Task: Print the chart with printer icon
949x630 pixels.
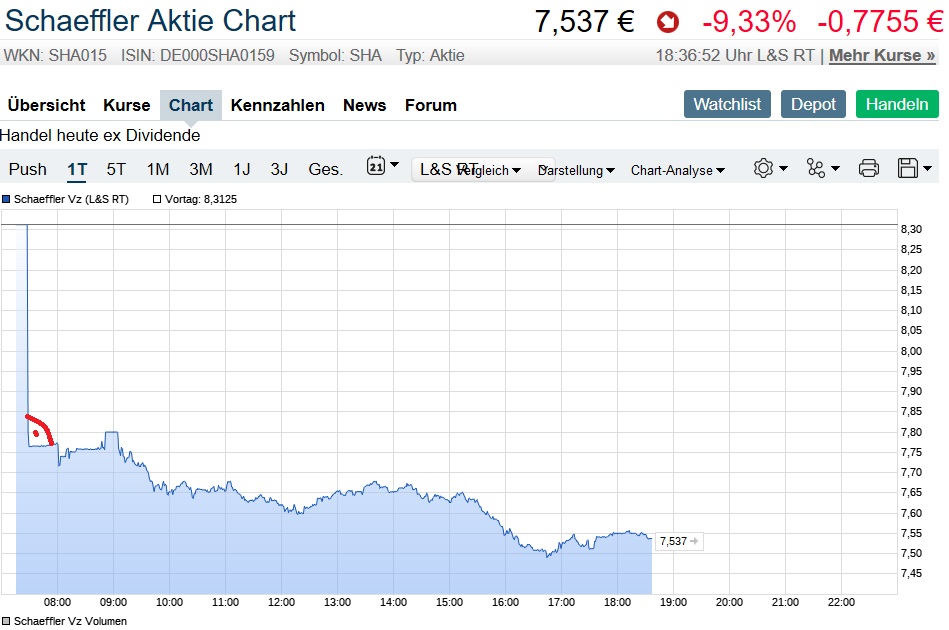Action: click(868, 168)
